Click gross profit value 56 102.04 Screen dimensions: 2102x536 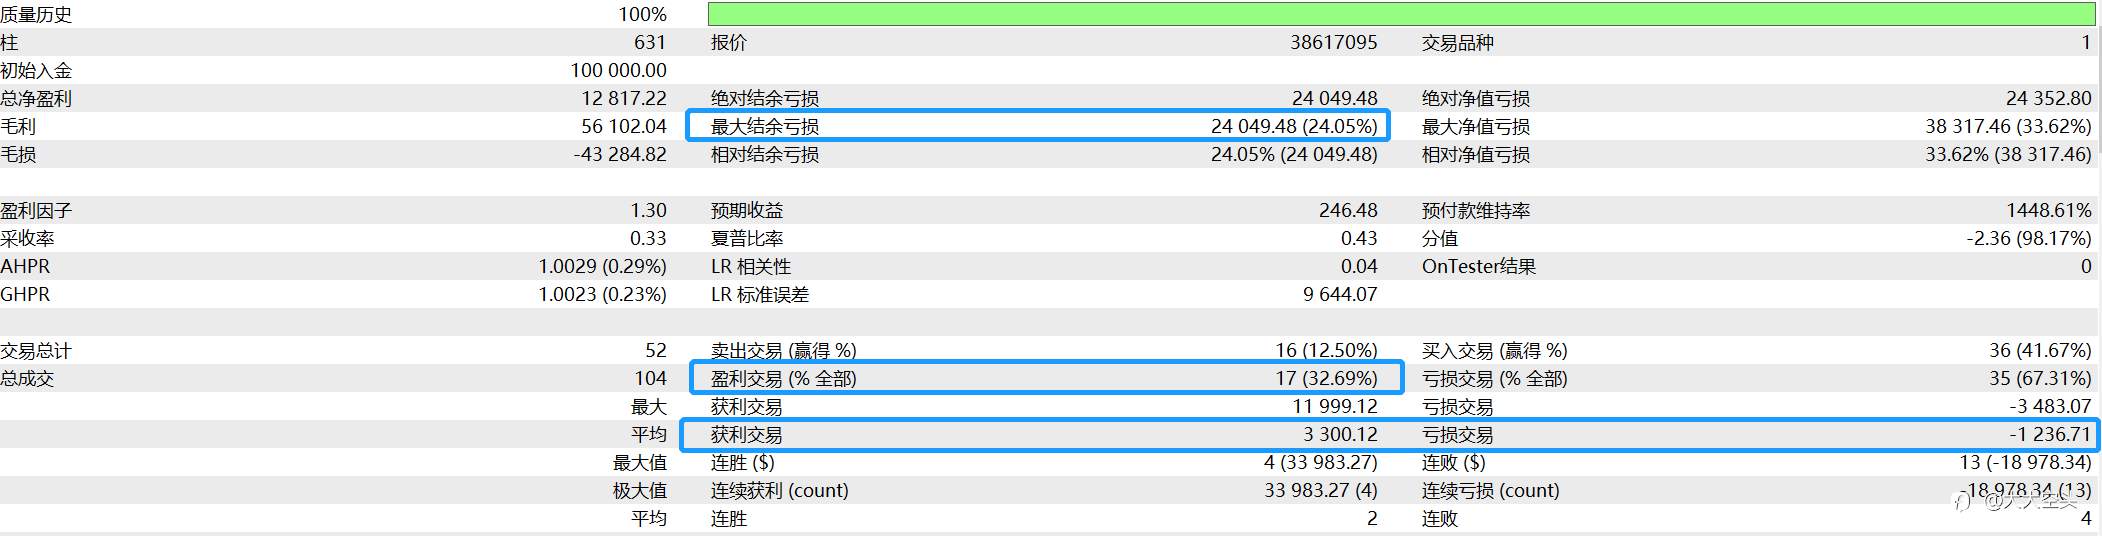coord(624,126)
